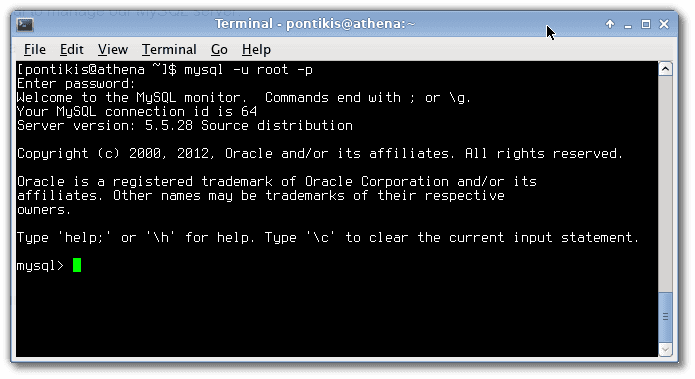The height and width of the screenshot is (379, 695).
Task: Click the terminal window icon in title bar
Action: (x=25, y=24)
